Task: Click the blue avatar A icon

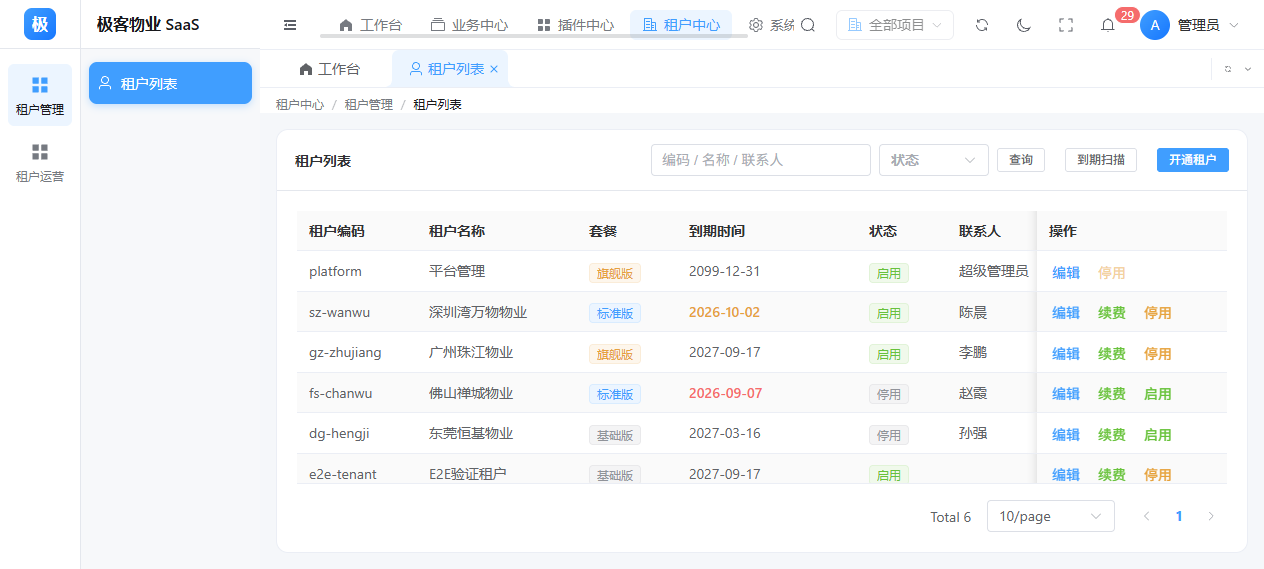Action: tap(1155, 25)
